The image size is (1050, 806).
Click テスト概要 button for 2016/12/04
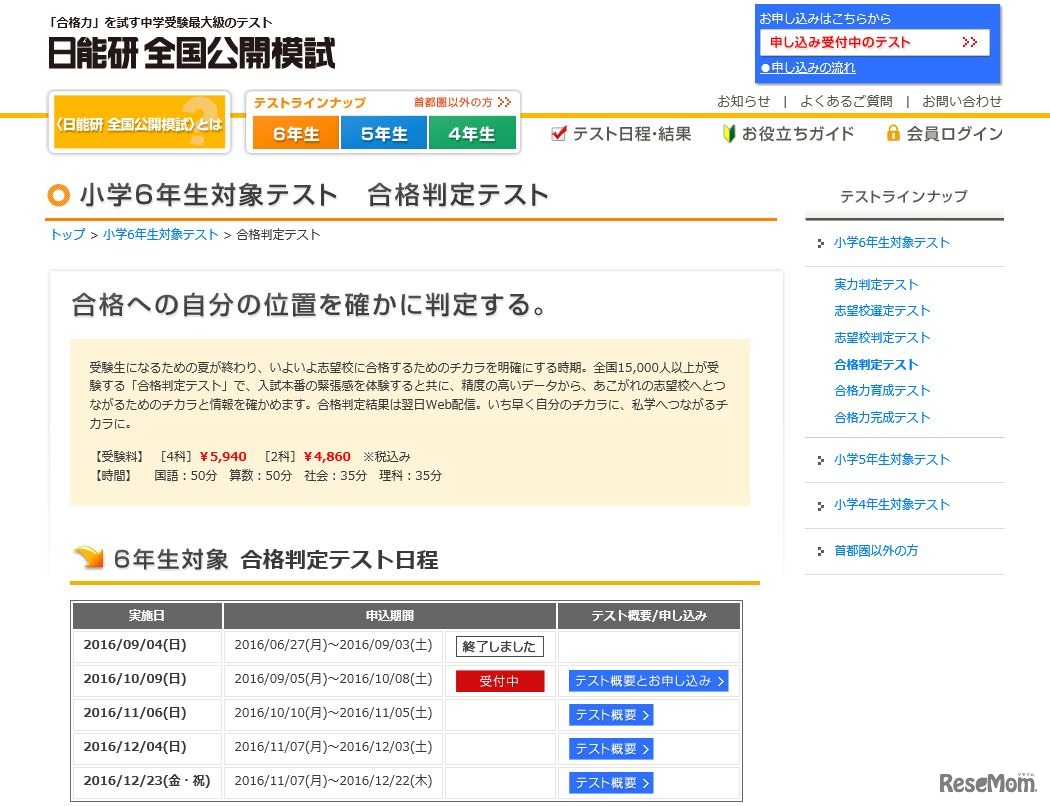(611, 749)
